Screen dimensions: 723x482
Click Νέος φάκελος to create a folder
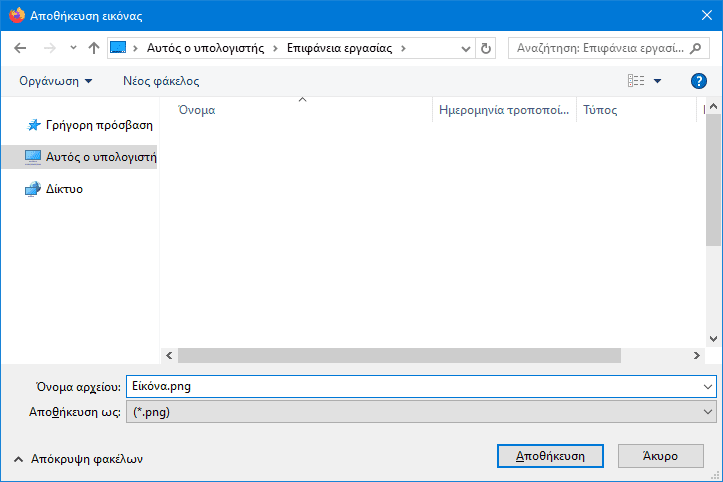pos(161,81)
